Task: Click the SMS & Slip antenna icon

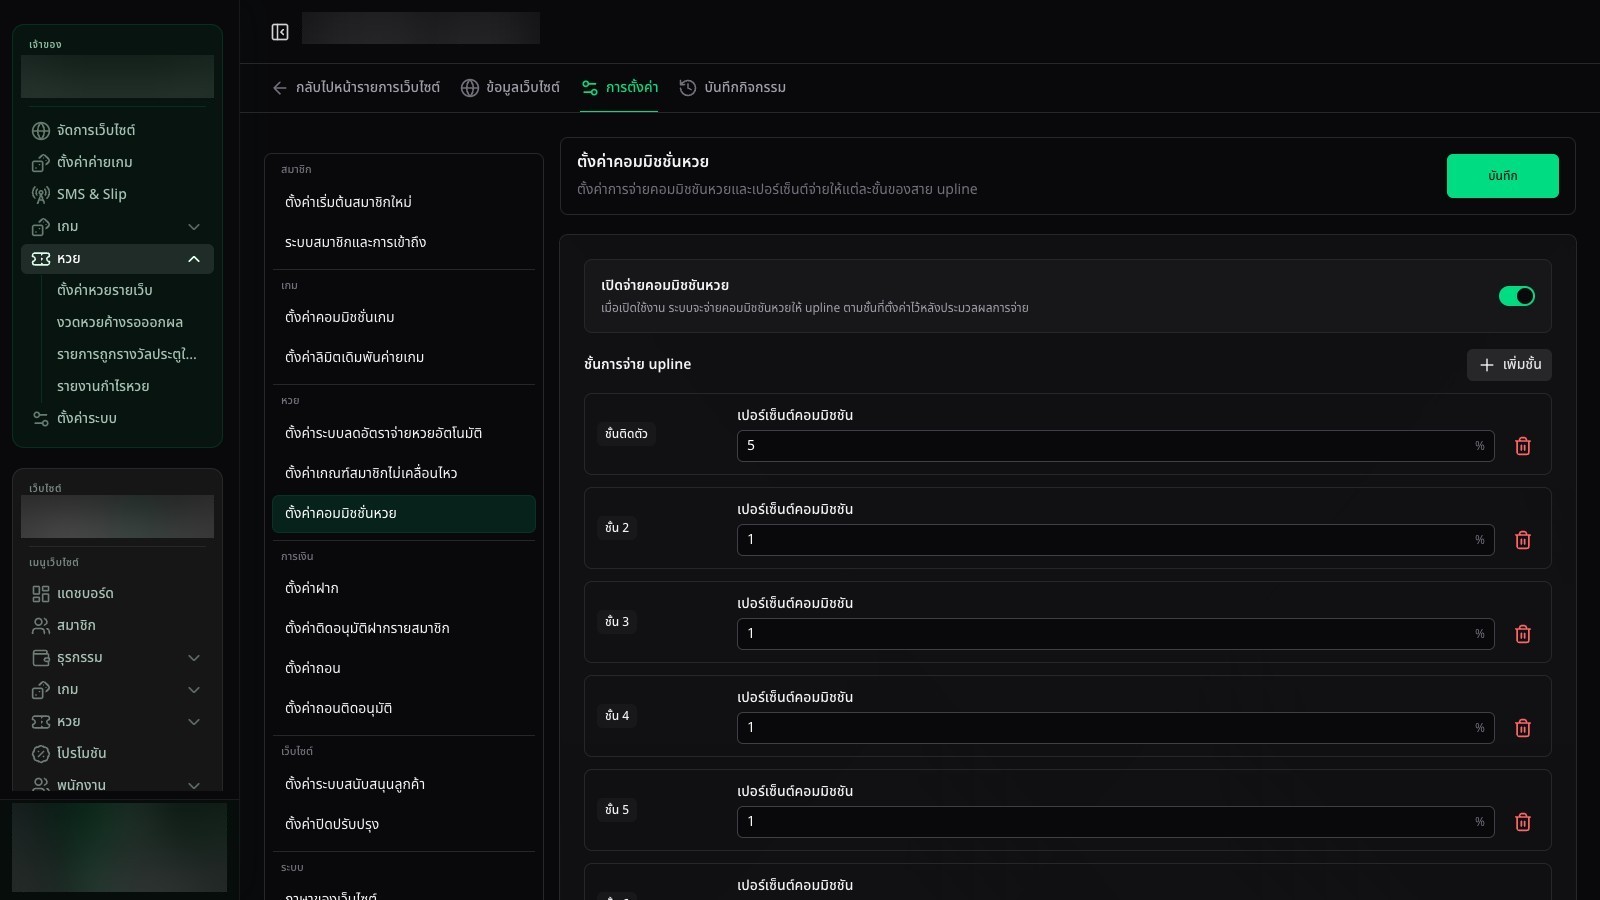Action: coord(41,194)
